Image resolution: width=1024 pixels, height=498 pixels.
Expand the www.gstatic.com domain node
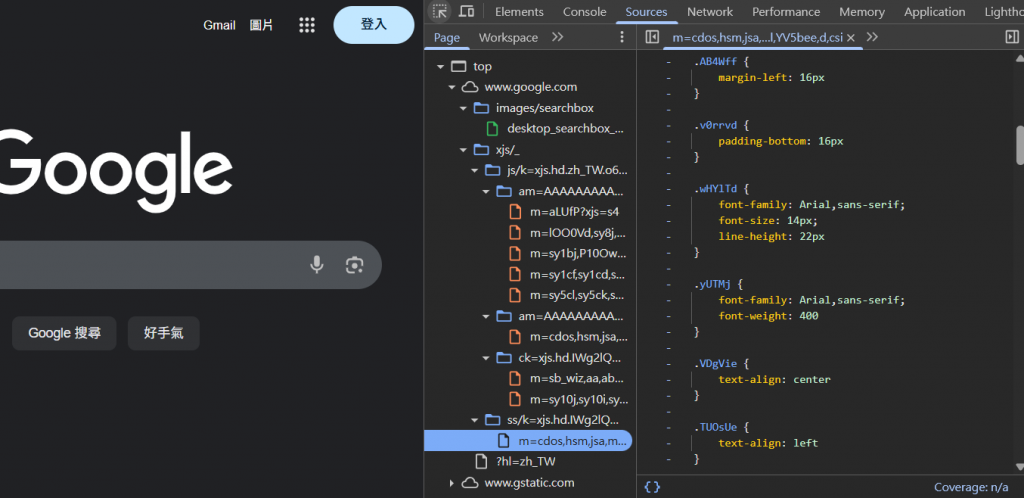point(451,483)
